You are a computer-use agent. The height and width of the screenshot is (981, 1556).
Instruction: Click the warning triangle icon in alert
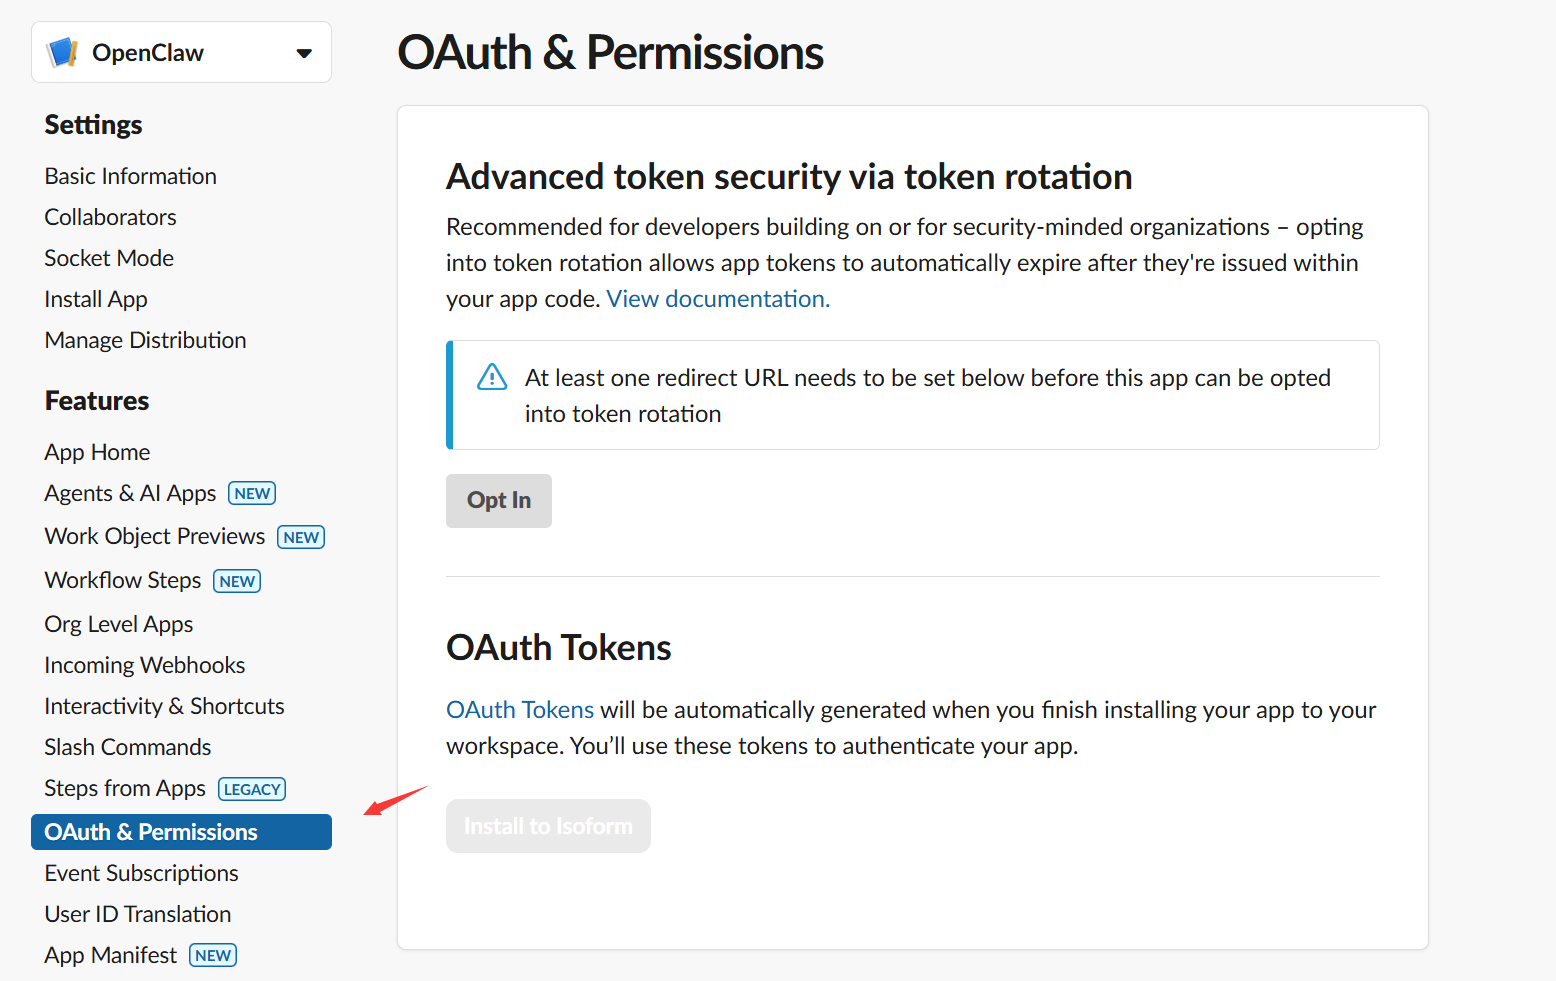(x=492, y=378)
